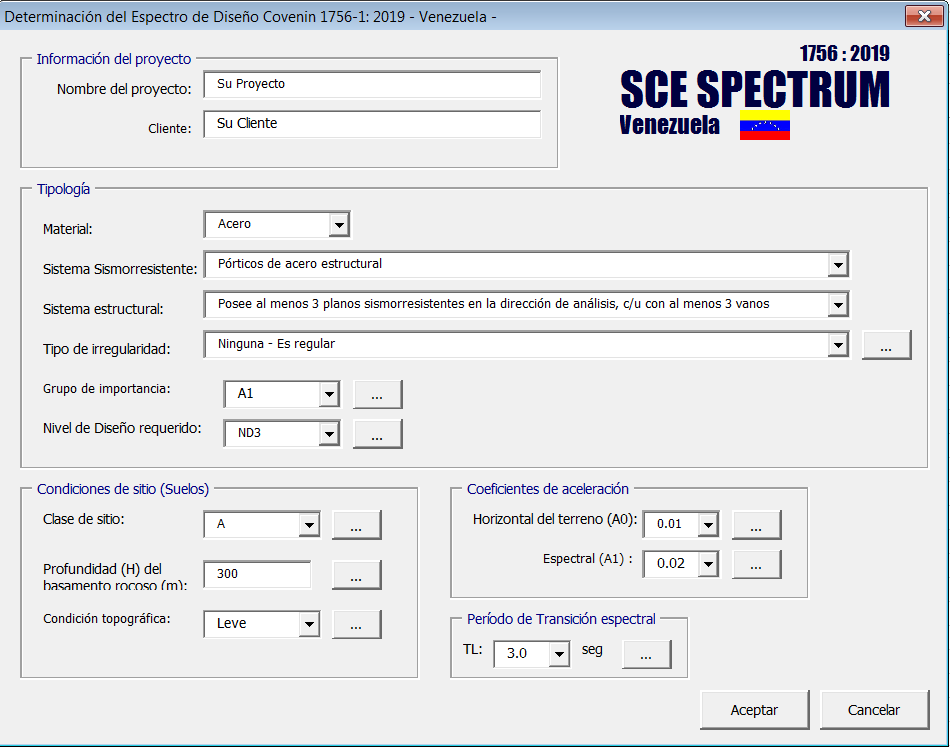This screenshot has width=950, height=747.
Task: Click the Tipología group heading
Action: [64, 189]
